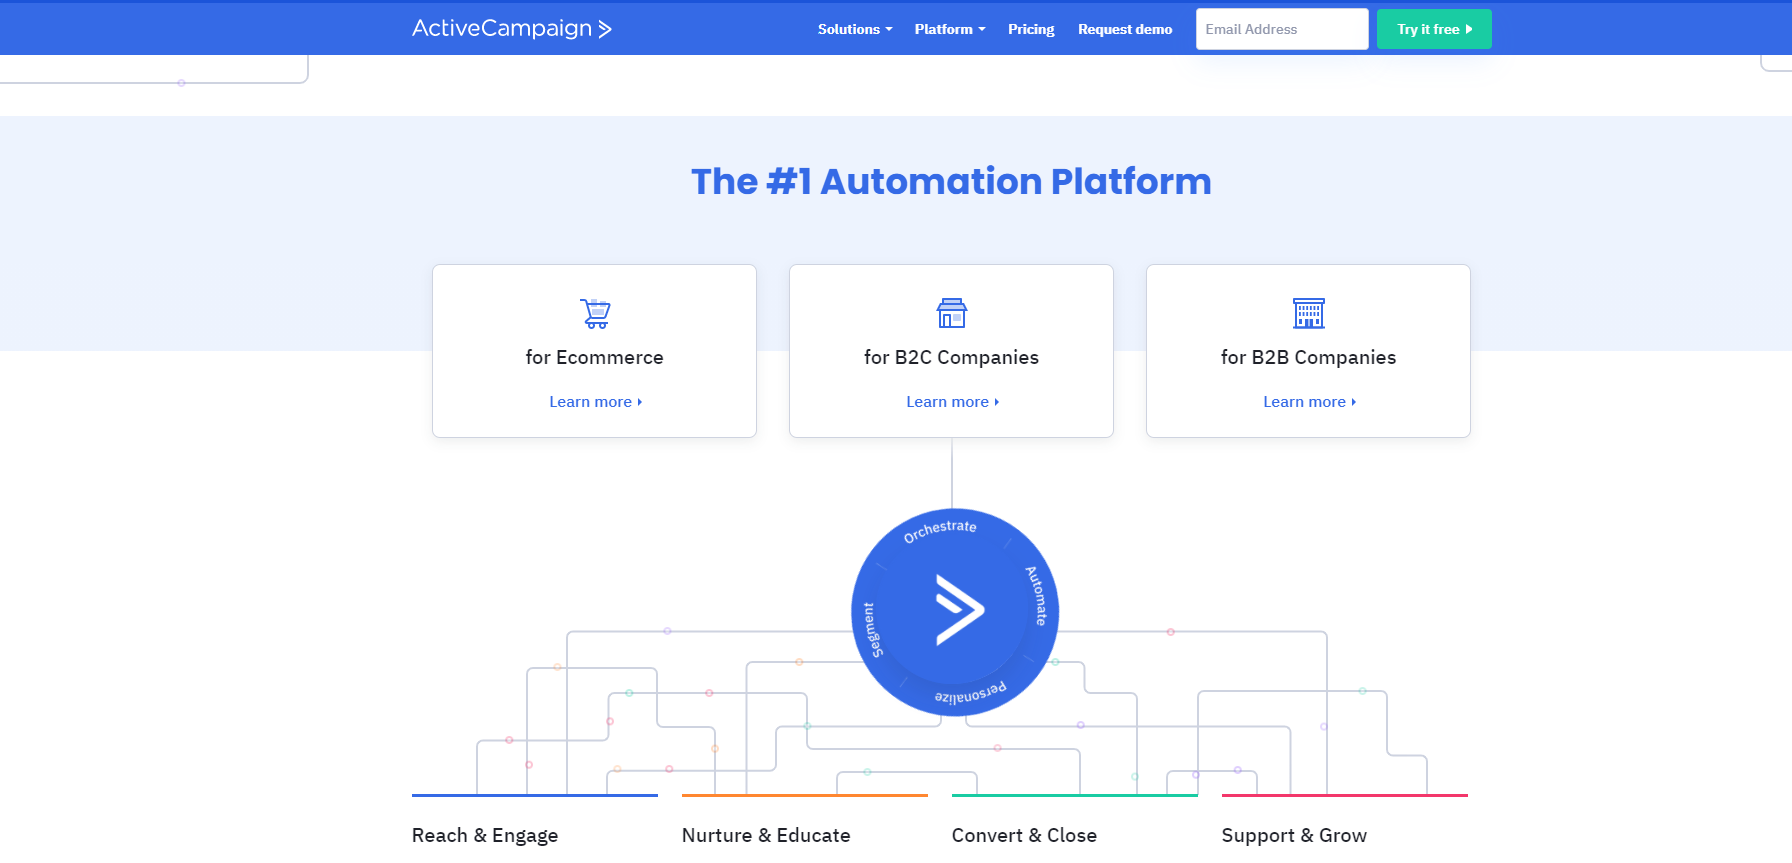Open Learn more under for Ecommerce

click(596, 402)
